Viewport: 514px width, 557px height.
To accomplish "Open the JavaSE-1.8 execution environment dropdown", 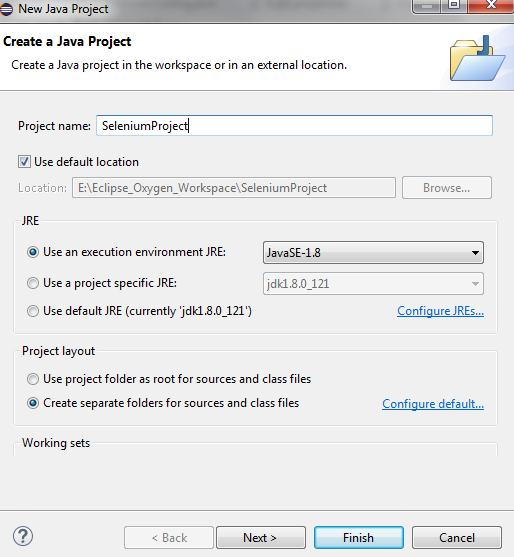I will 373,253.
